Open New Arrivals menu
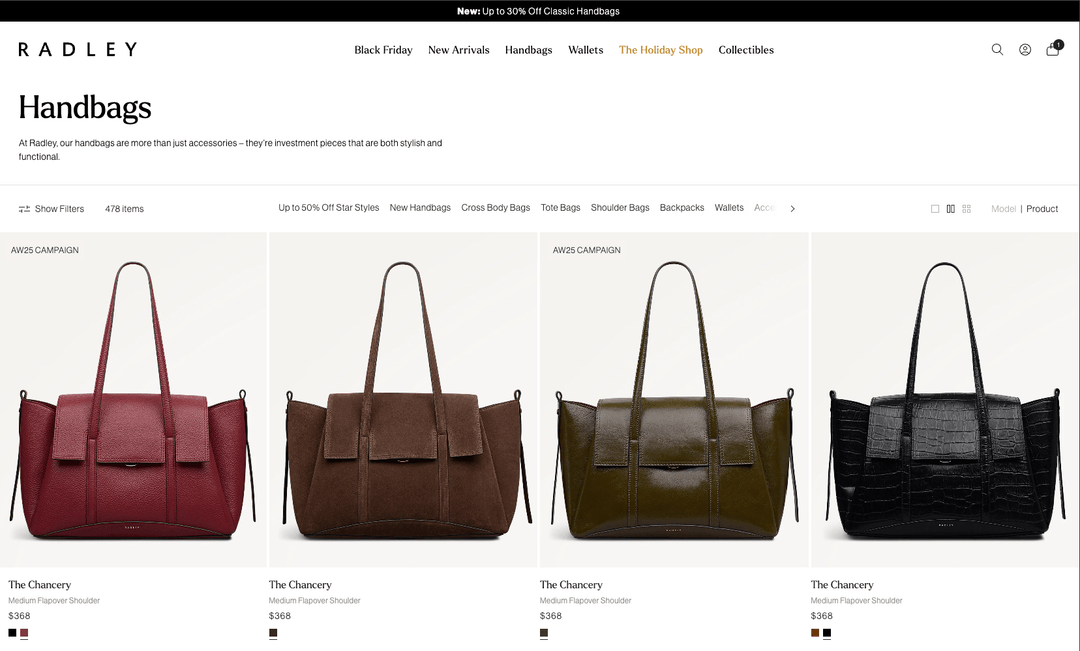This screenshot has width=1080, height=651. 459,50
